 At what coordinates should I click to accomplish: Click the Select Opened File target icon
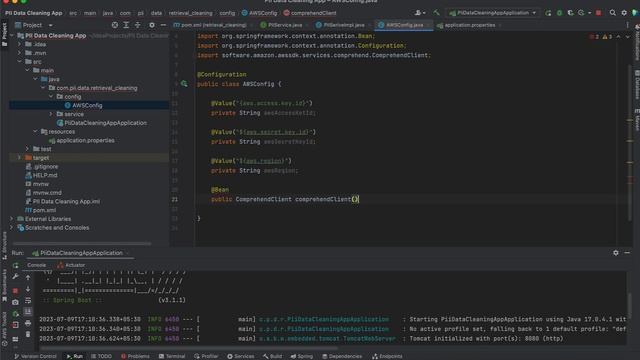tap(115, 25)
